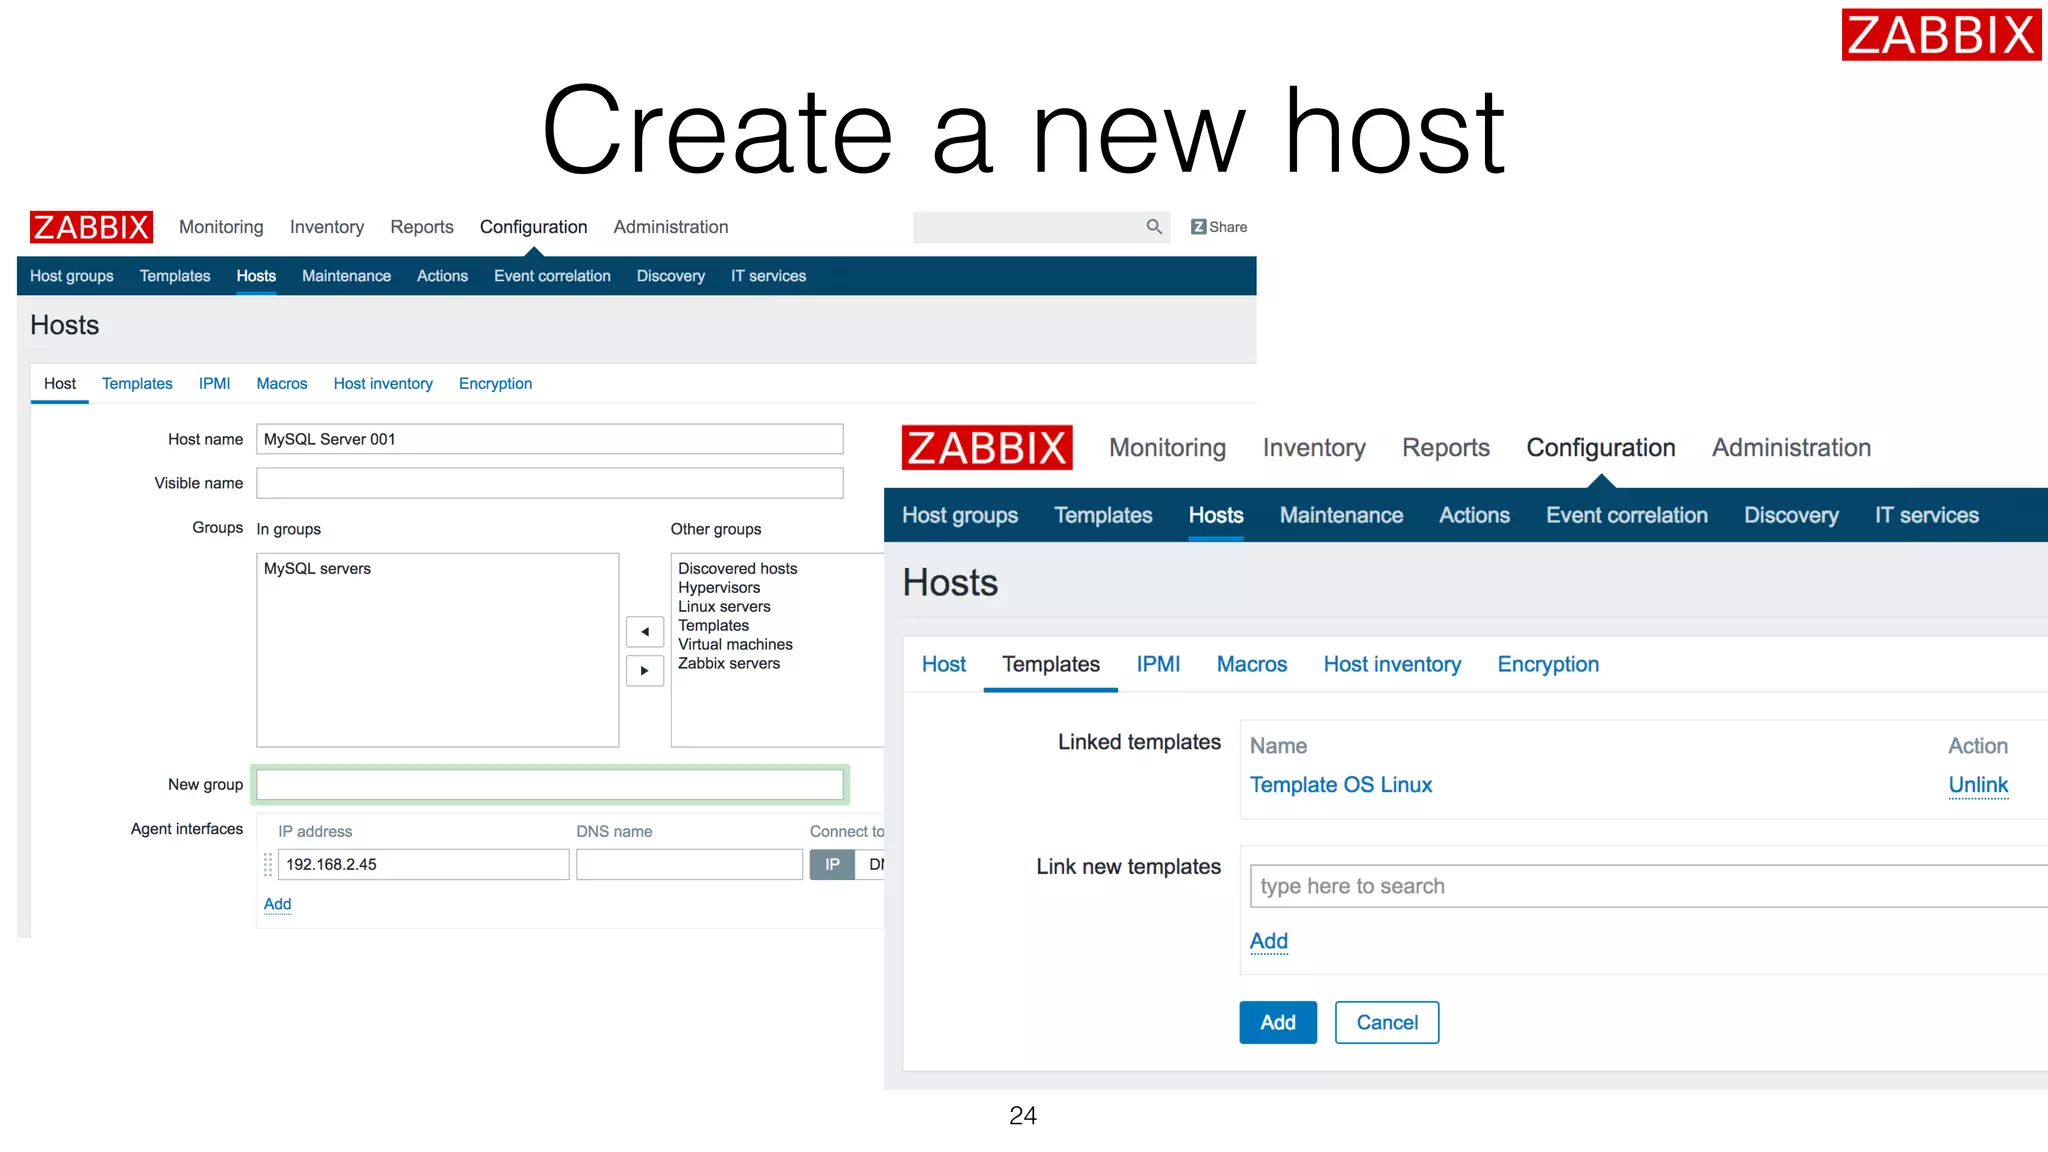Image resolution: width=2048 pixels, height=1152 pixels.
Task: Switch to Host inventory tab in right window
Action: [x=1392, y=664]
